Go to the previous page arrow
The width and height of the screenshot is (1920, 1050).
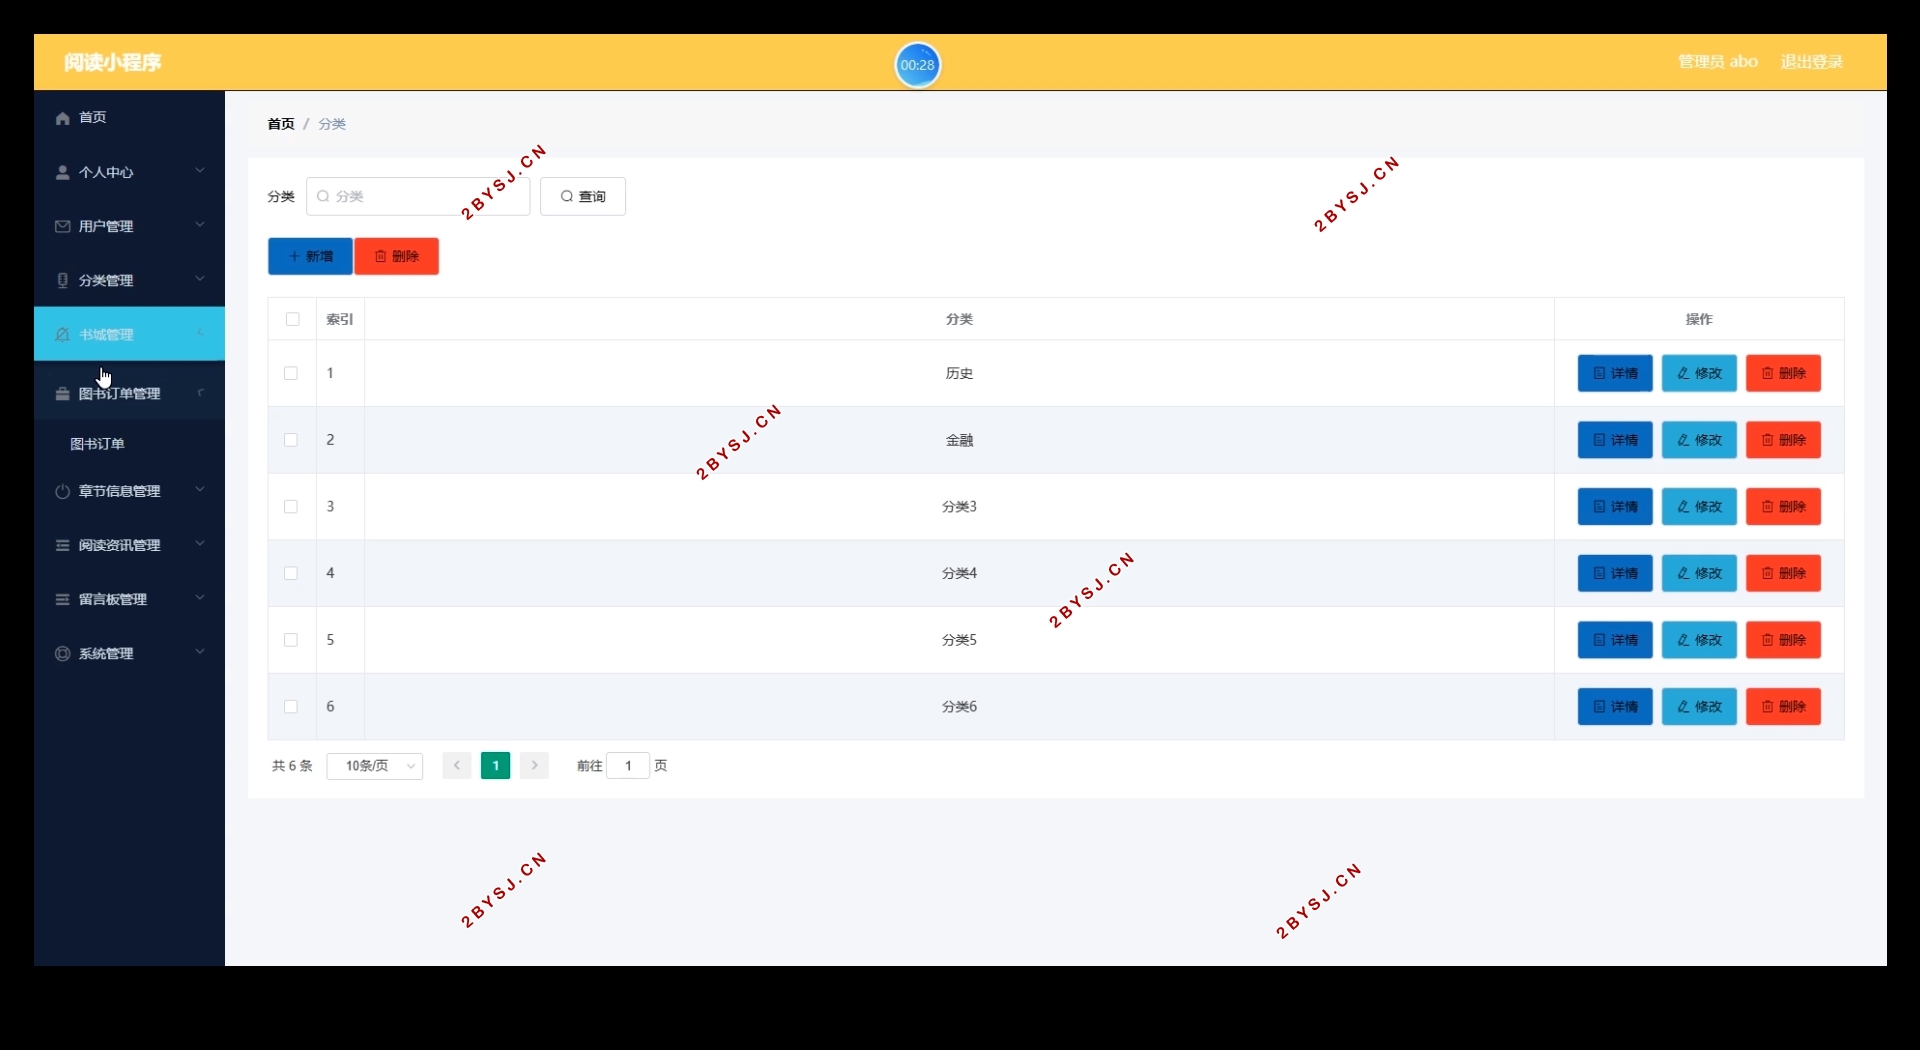[x=457, y=766]
